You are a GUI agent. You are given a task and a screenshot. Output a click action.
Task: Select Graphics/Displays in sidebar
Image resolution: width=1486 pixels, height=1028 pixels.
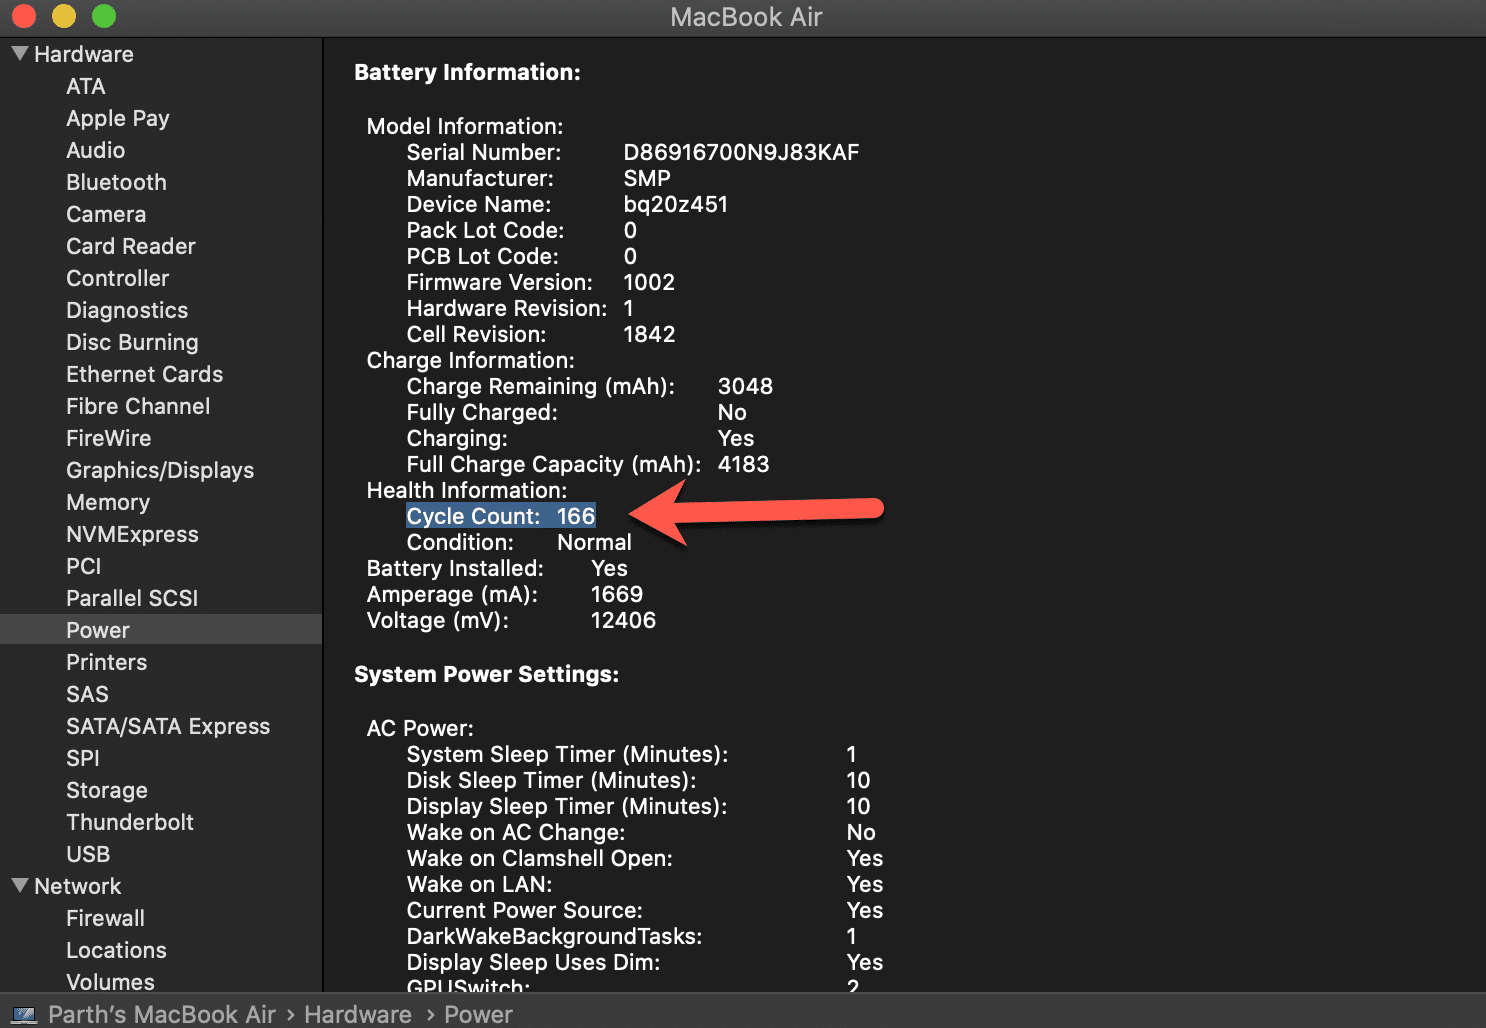160,470
